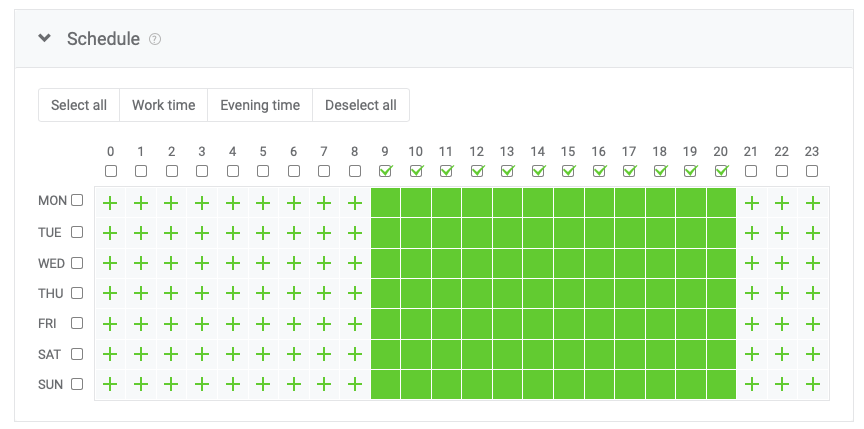Deselect the green Wednesday hour 14 cell
The height and width of the screenshot is (429, 864).
(x=538, y=264)
